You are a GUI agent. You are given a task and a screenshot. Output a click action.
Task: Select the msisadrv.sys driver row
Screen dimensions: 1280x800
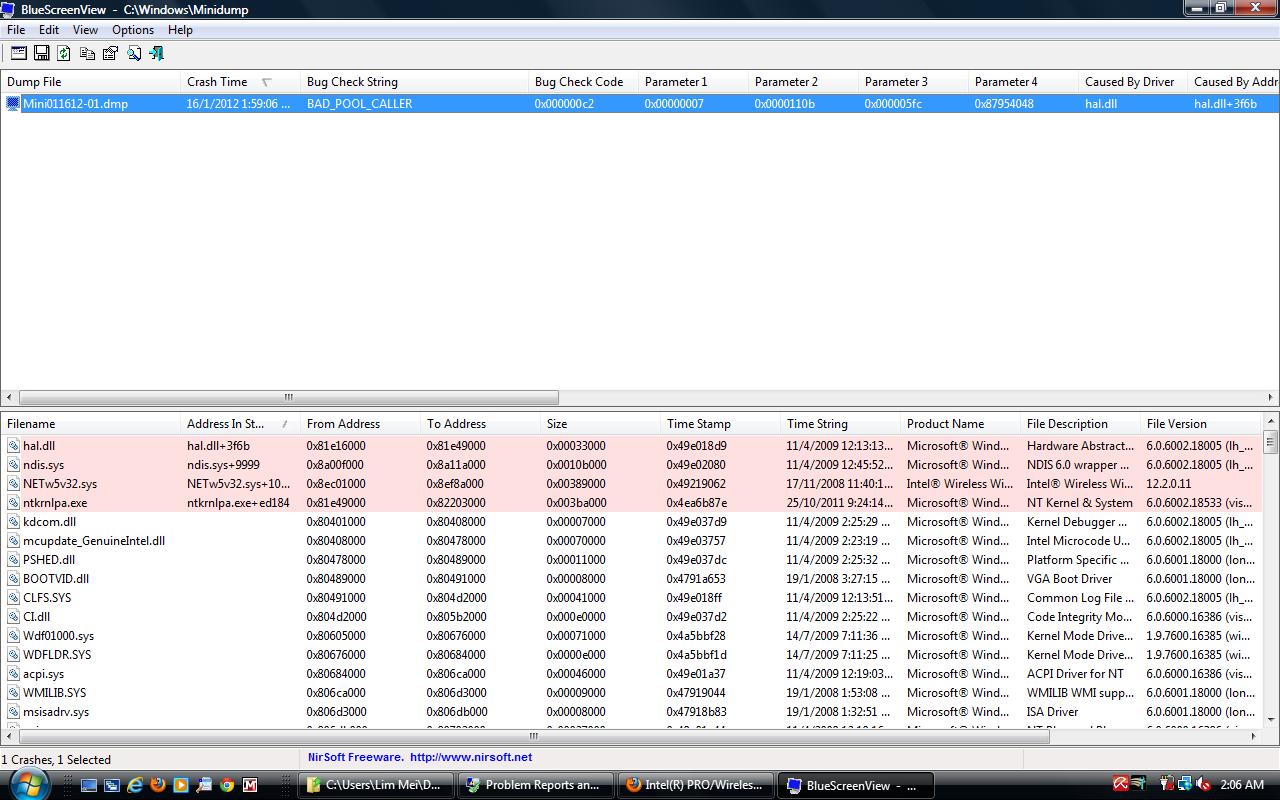click(631, 712)
